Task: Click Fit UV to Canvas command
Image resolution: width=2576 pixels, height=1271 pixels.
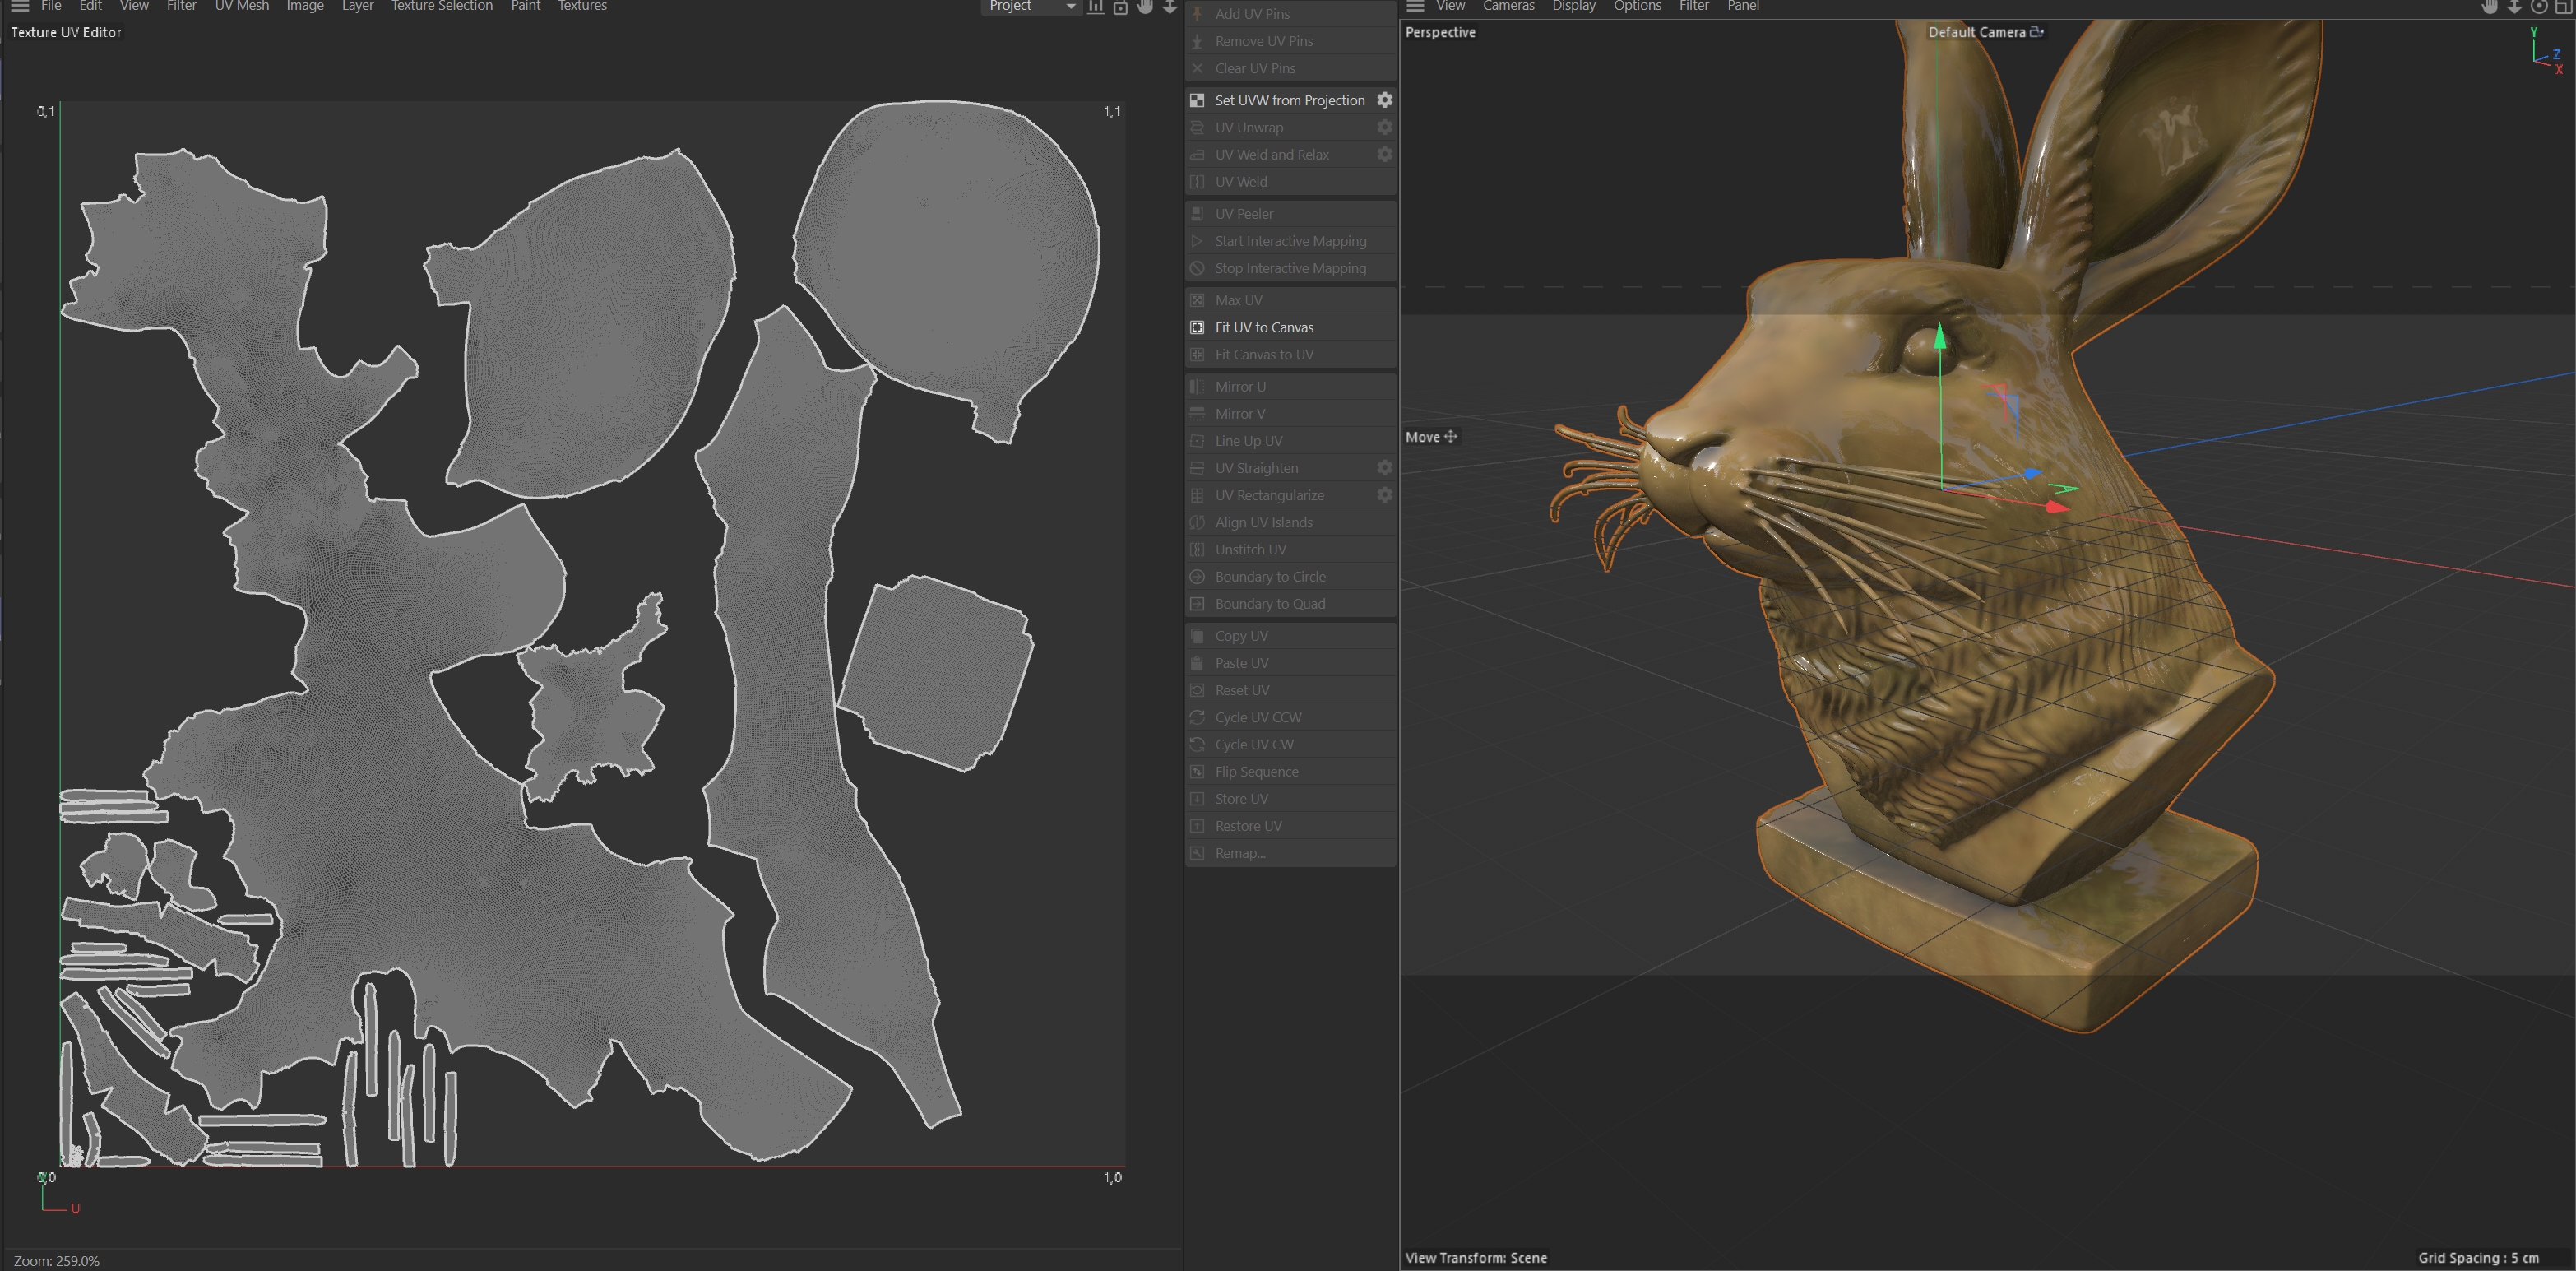Action: pos(1263,327)
